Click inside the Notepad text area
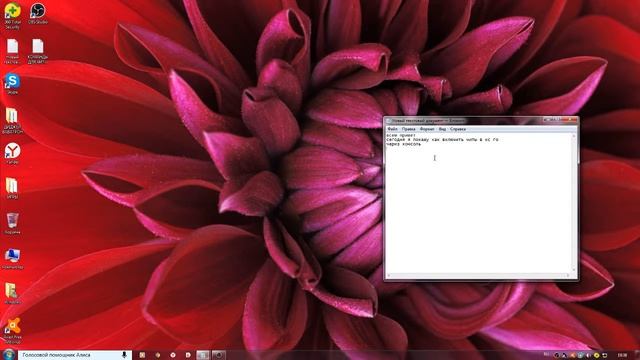 [478, 204]
